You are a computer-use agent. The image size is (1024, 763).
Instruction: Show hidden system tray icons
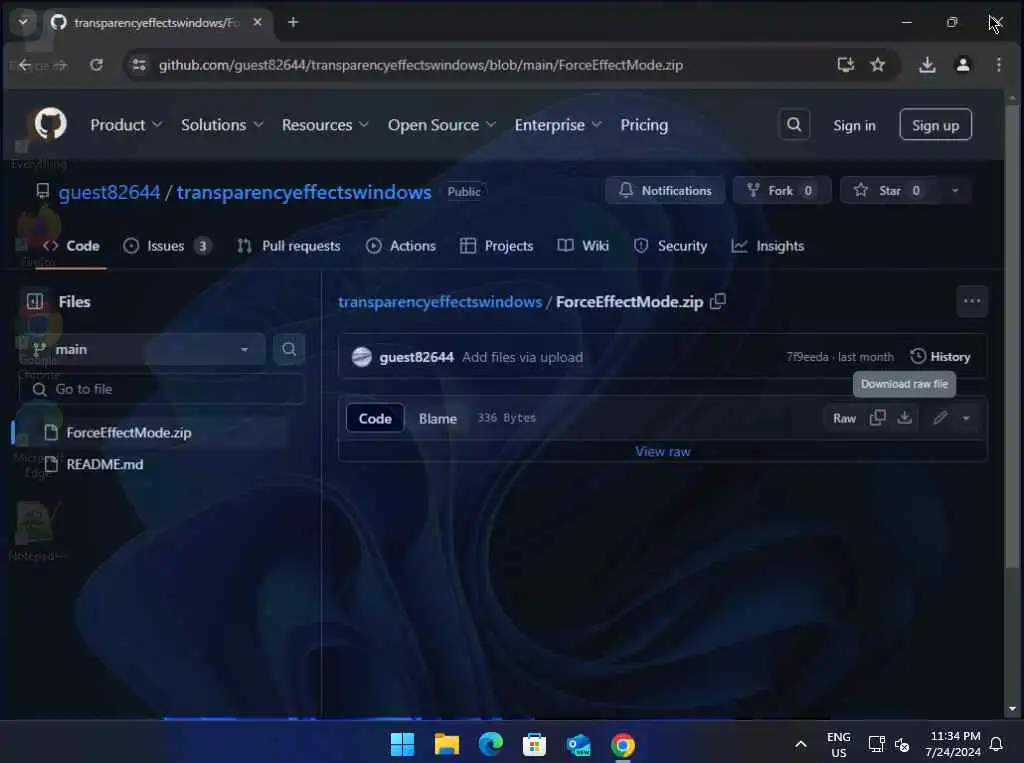pos(801,745)
